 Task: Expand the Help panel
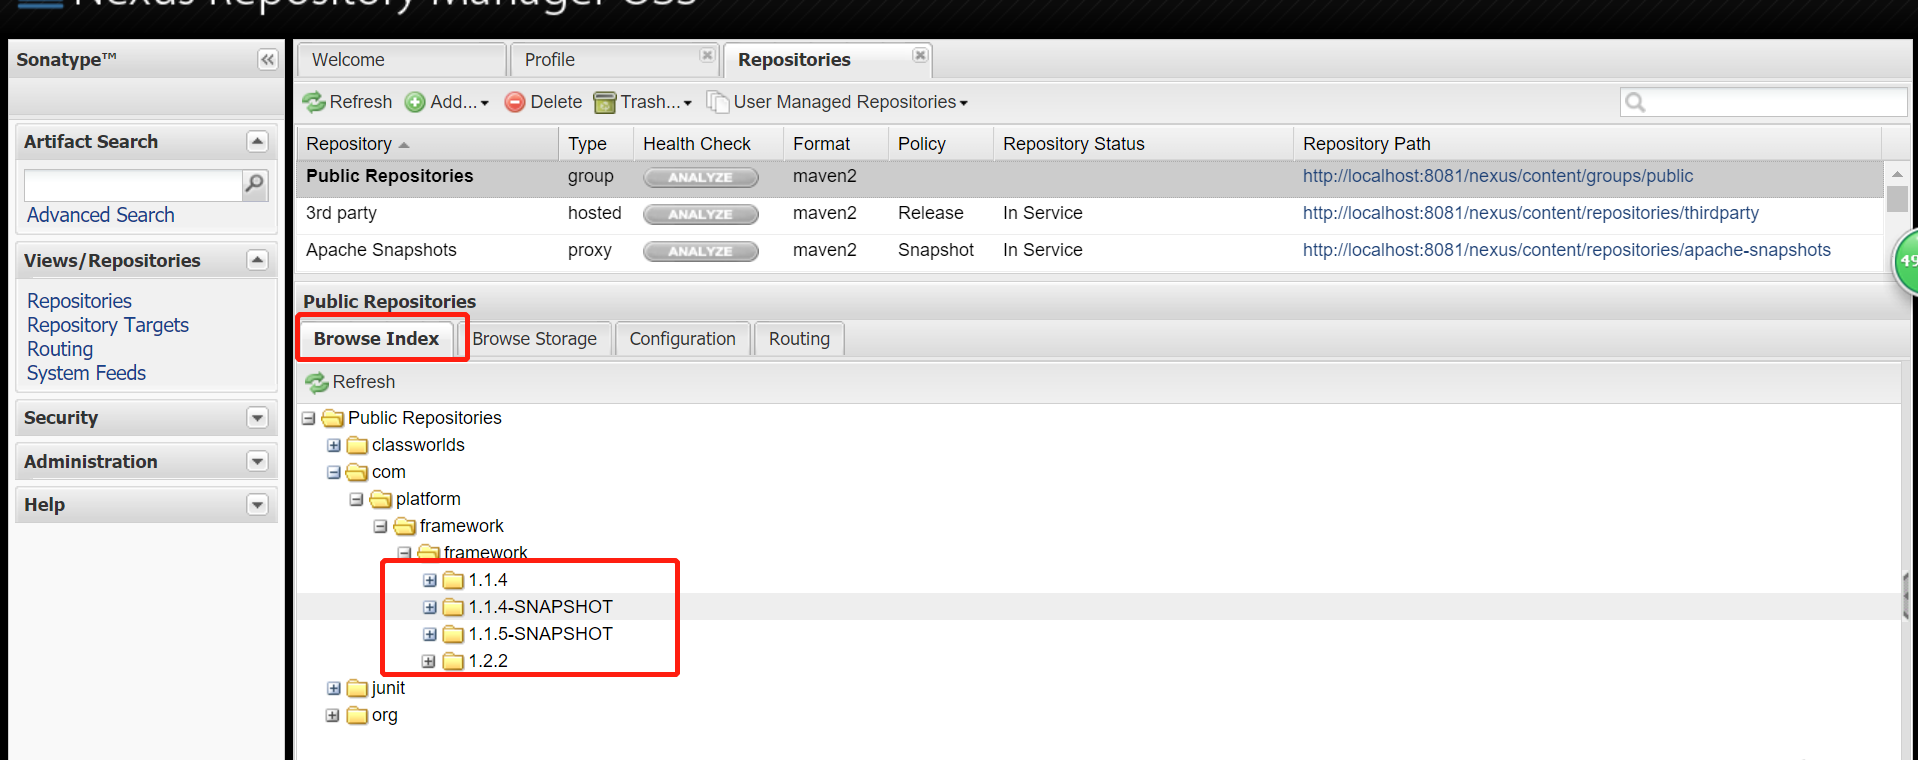(x=257, y=505)
